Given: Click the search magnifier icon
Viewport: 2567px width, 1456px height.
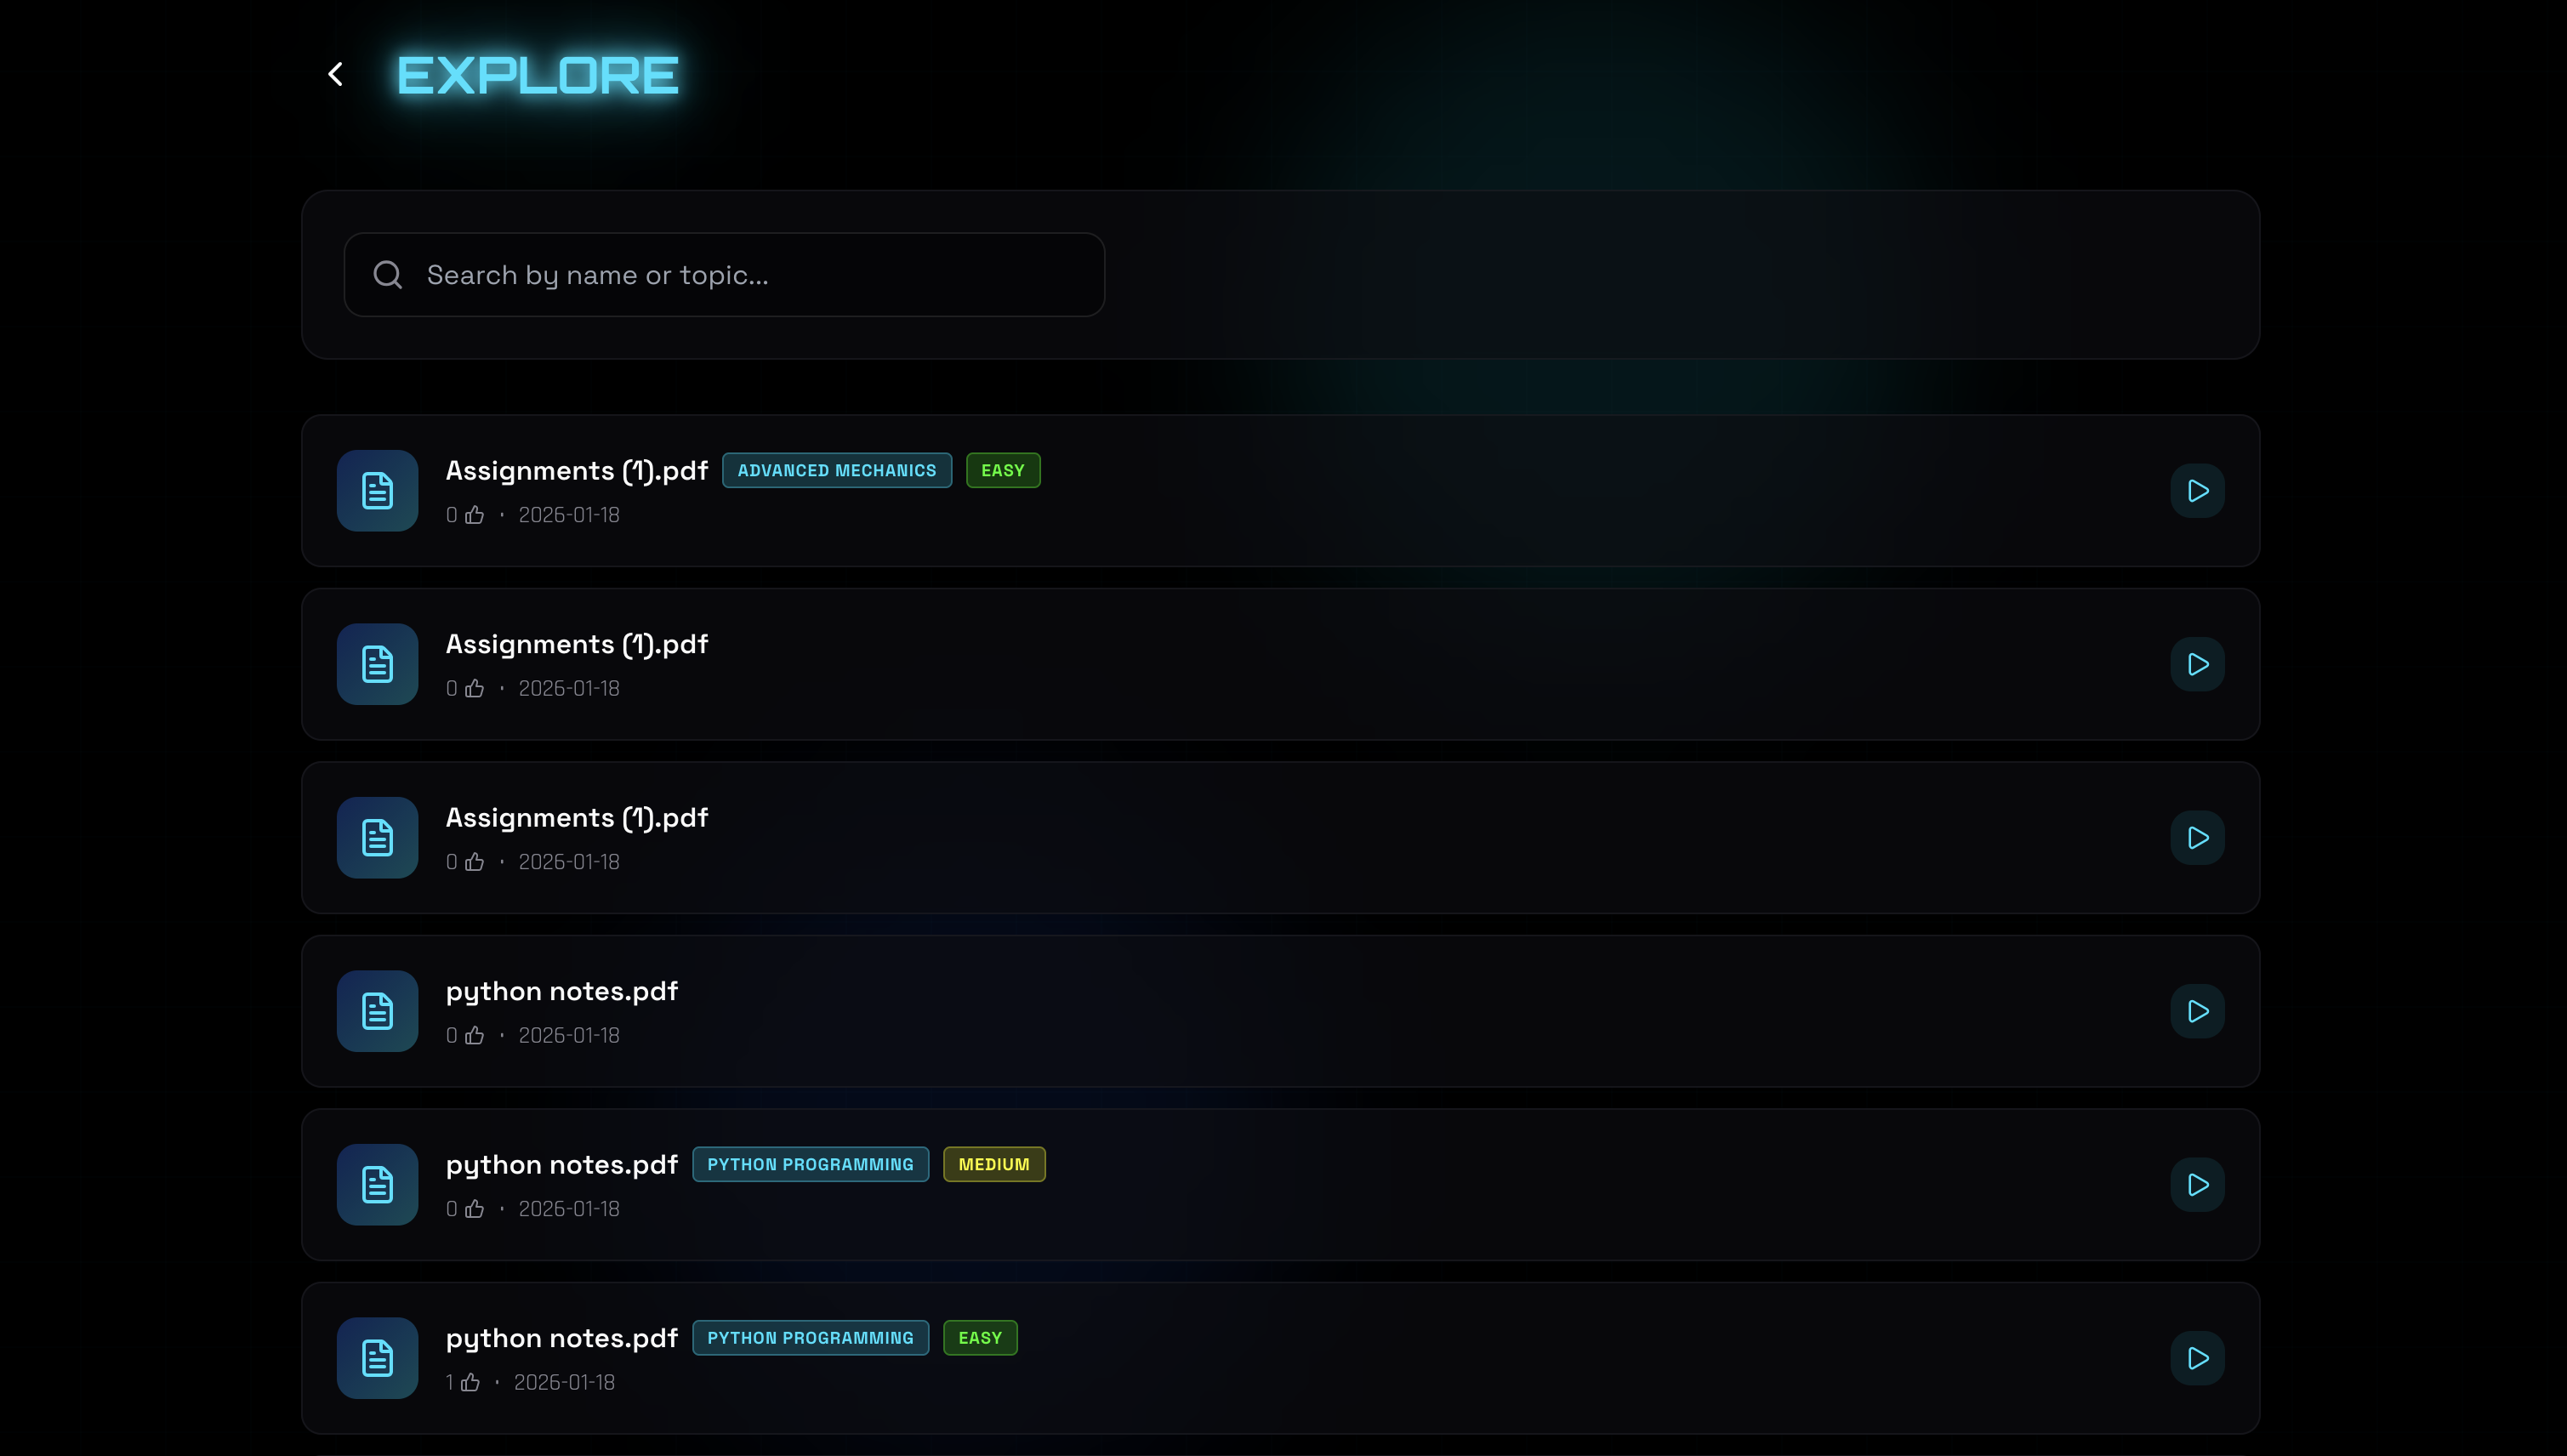Looking at the screenshot, I should pyautogui.click(x=388, y=275).
